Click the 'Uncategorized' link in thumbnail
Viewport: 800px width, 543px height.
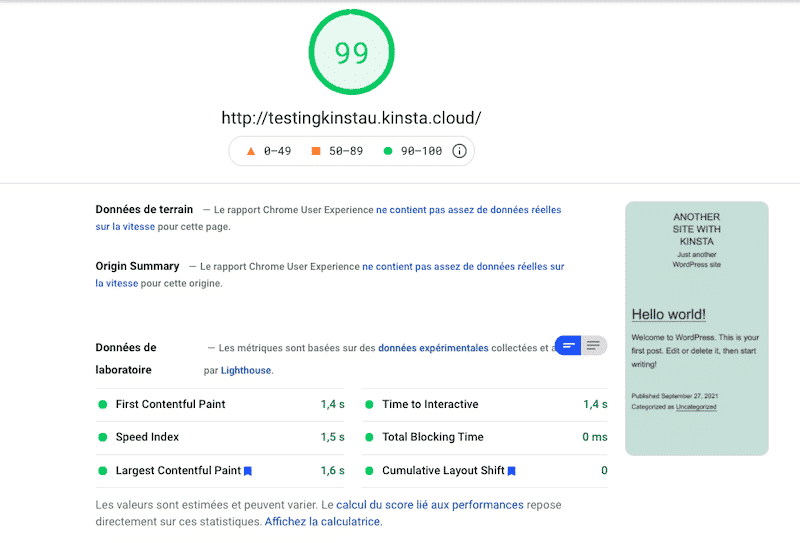point(696,407)
